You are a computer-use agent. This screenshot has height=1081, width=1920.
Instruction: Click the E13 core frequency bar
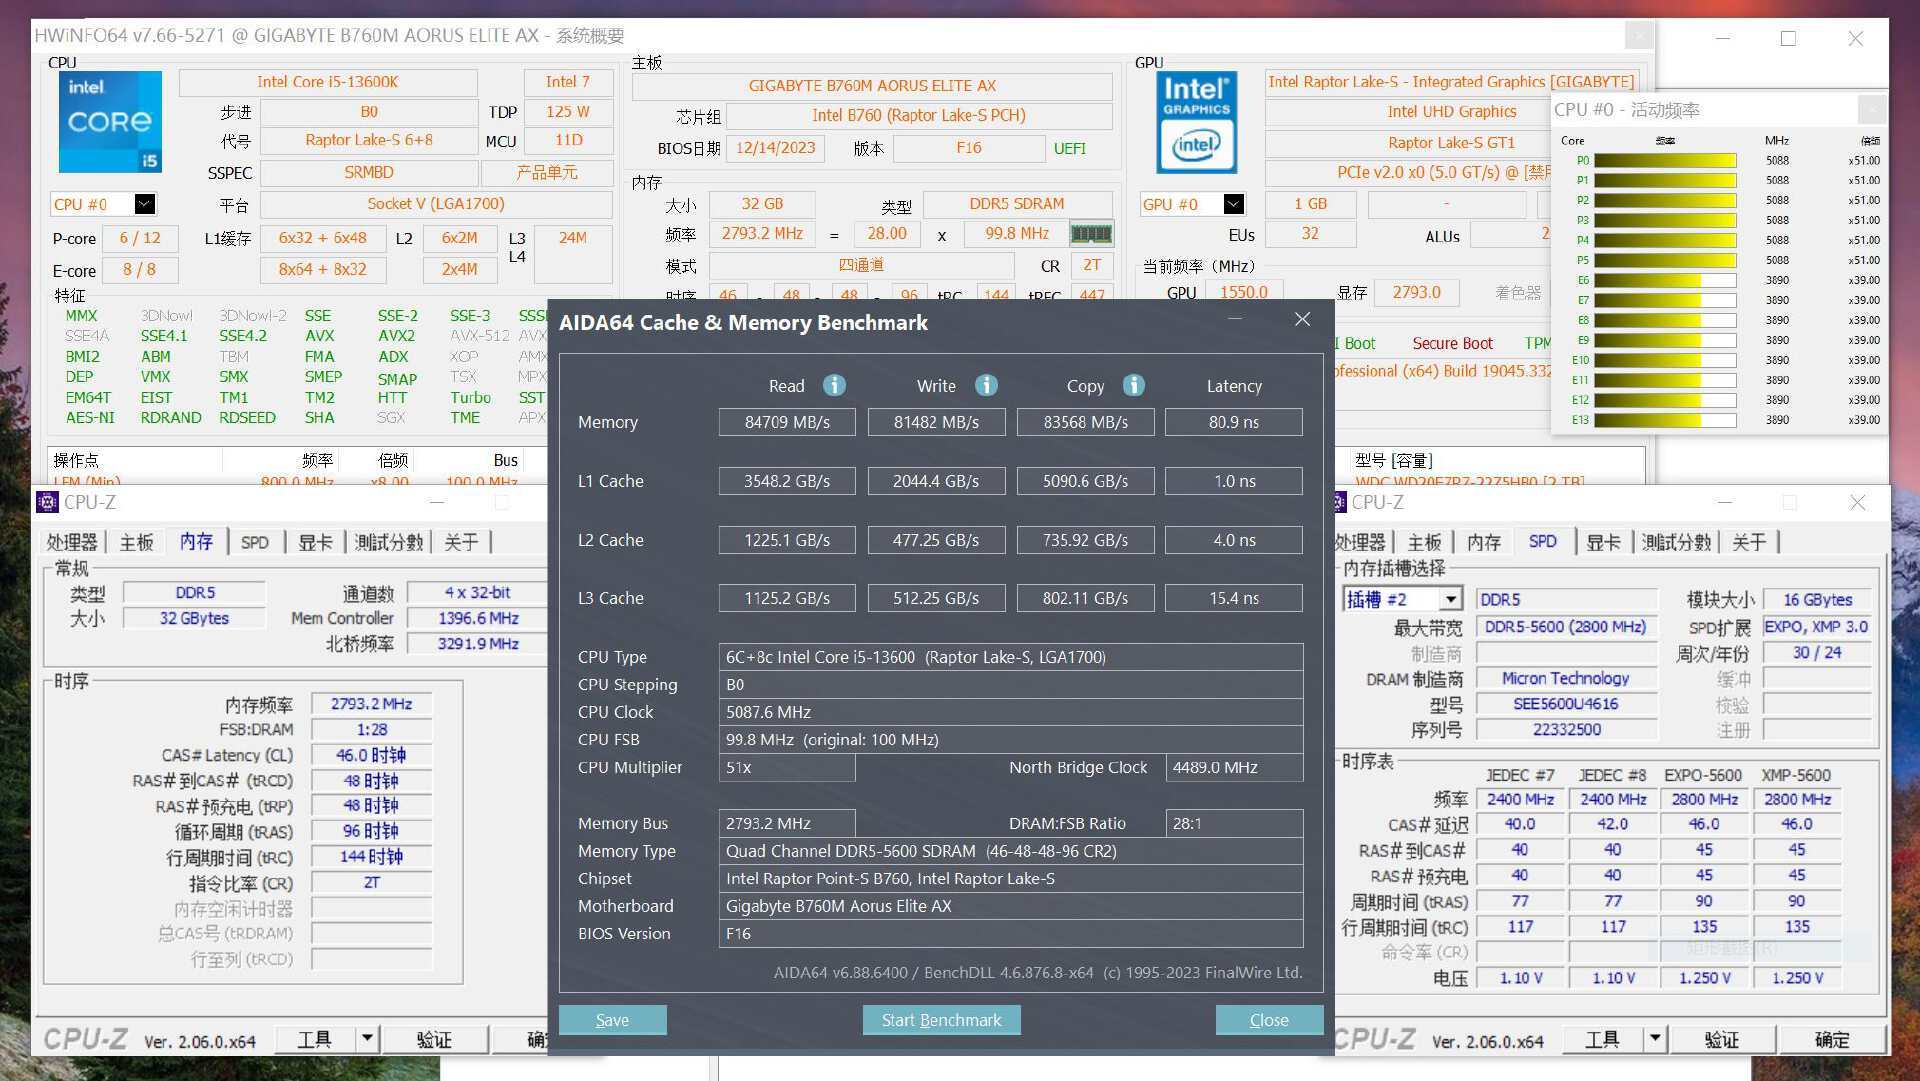[x=1665, y=420]
